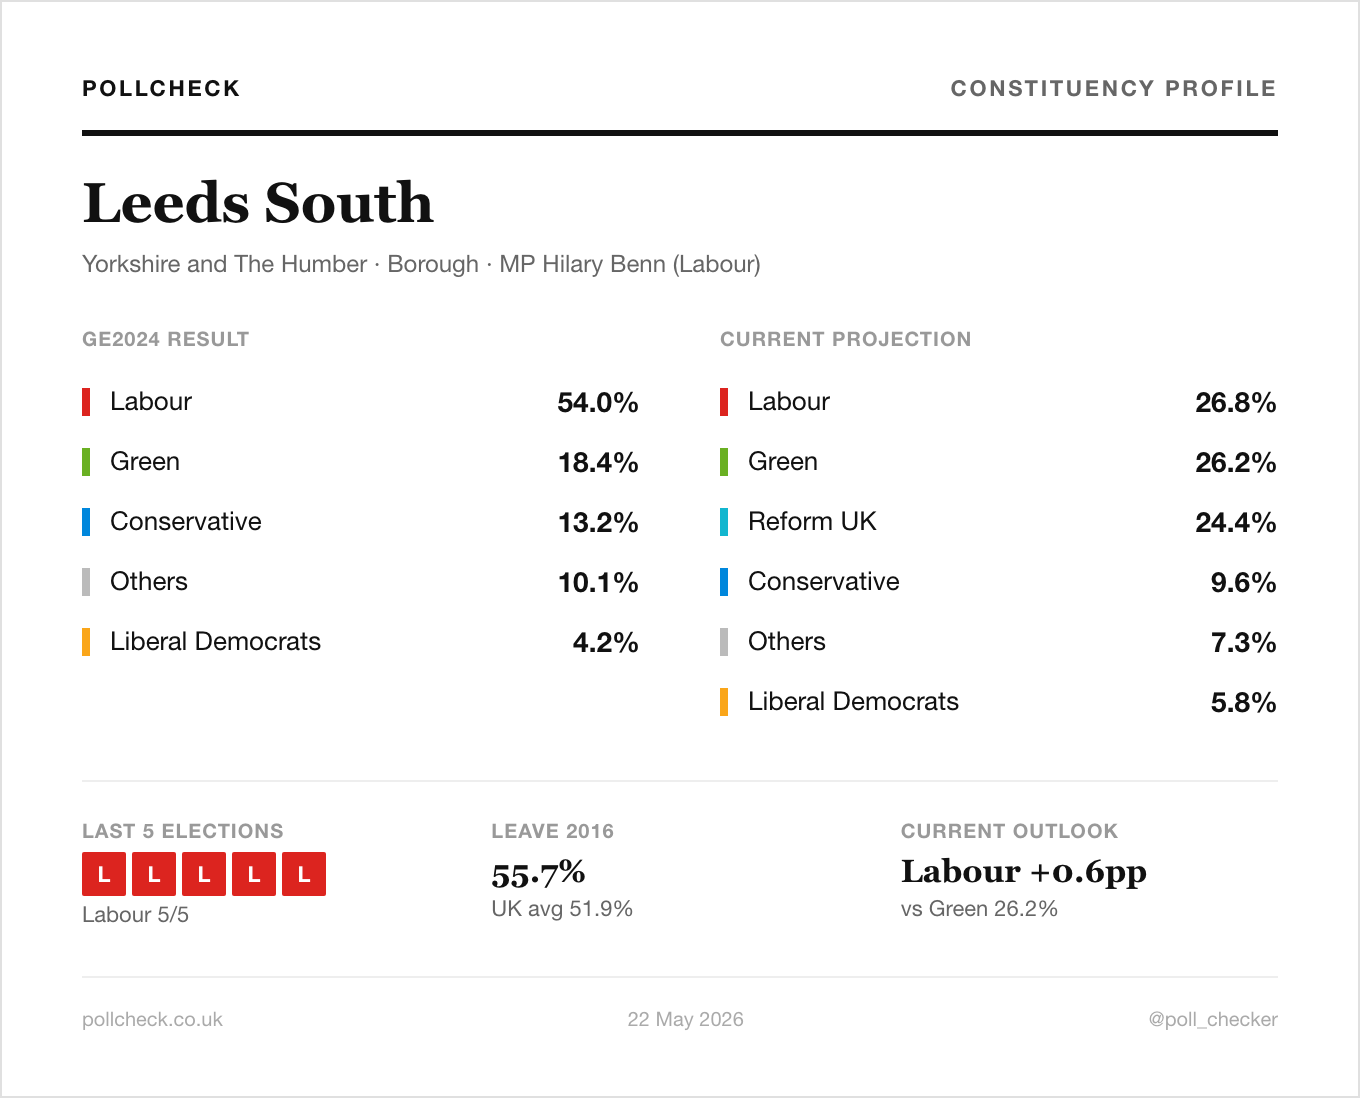This screenshot has height=1098, width=1360.
Task: Click the POLLCHECK logo text
Action: 161,88
